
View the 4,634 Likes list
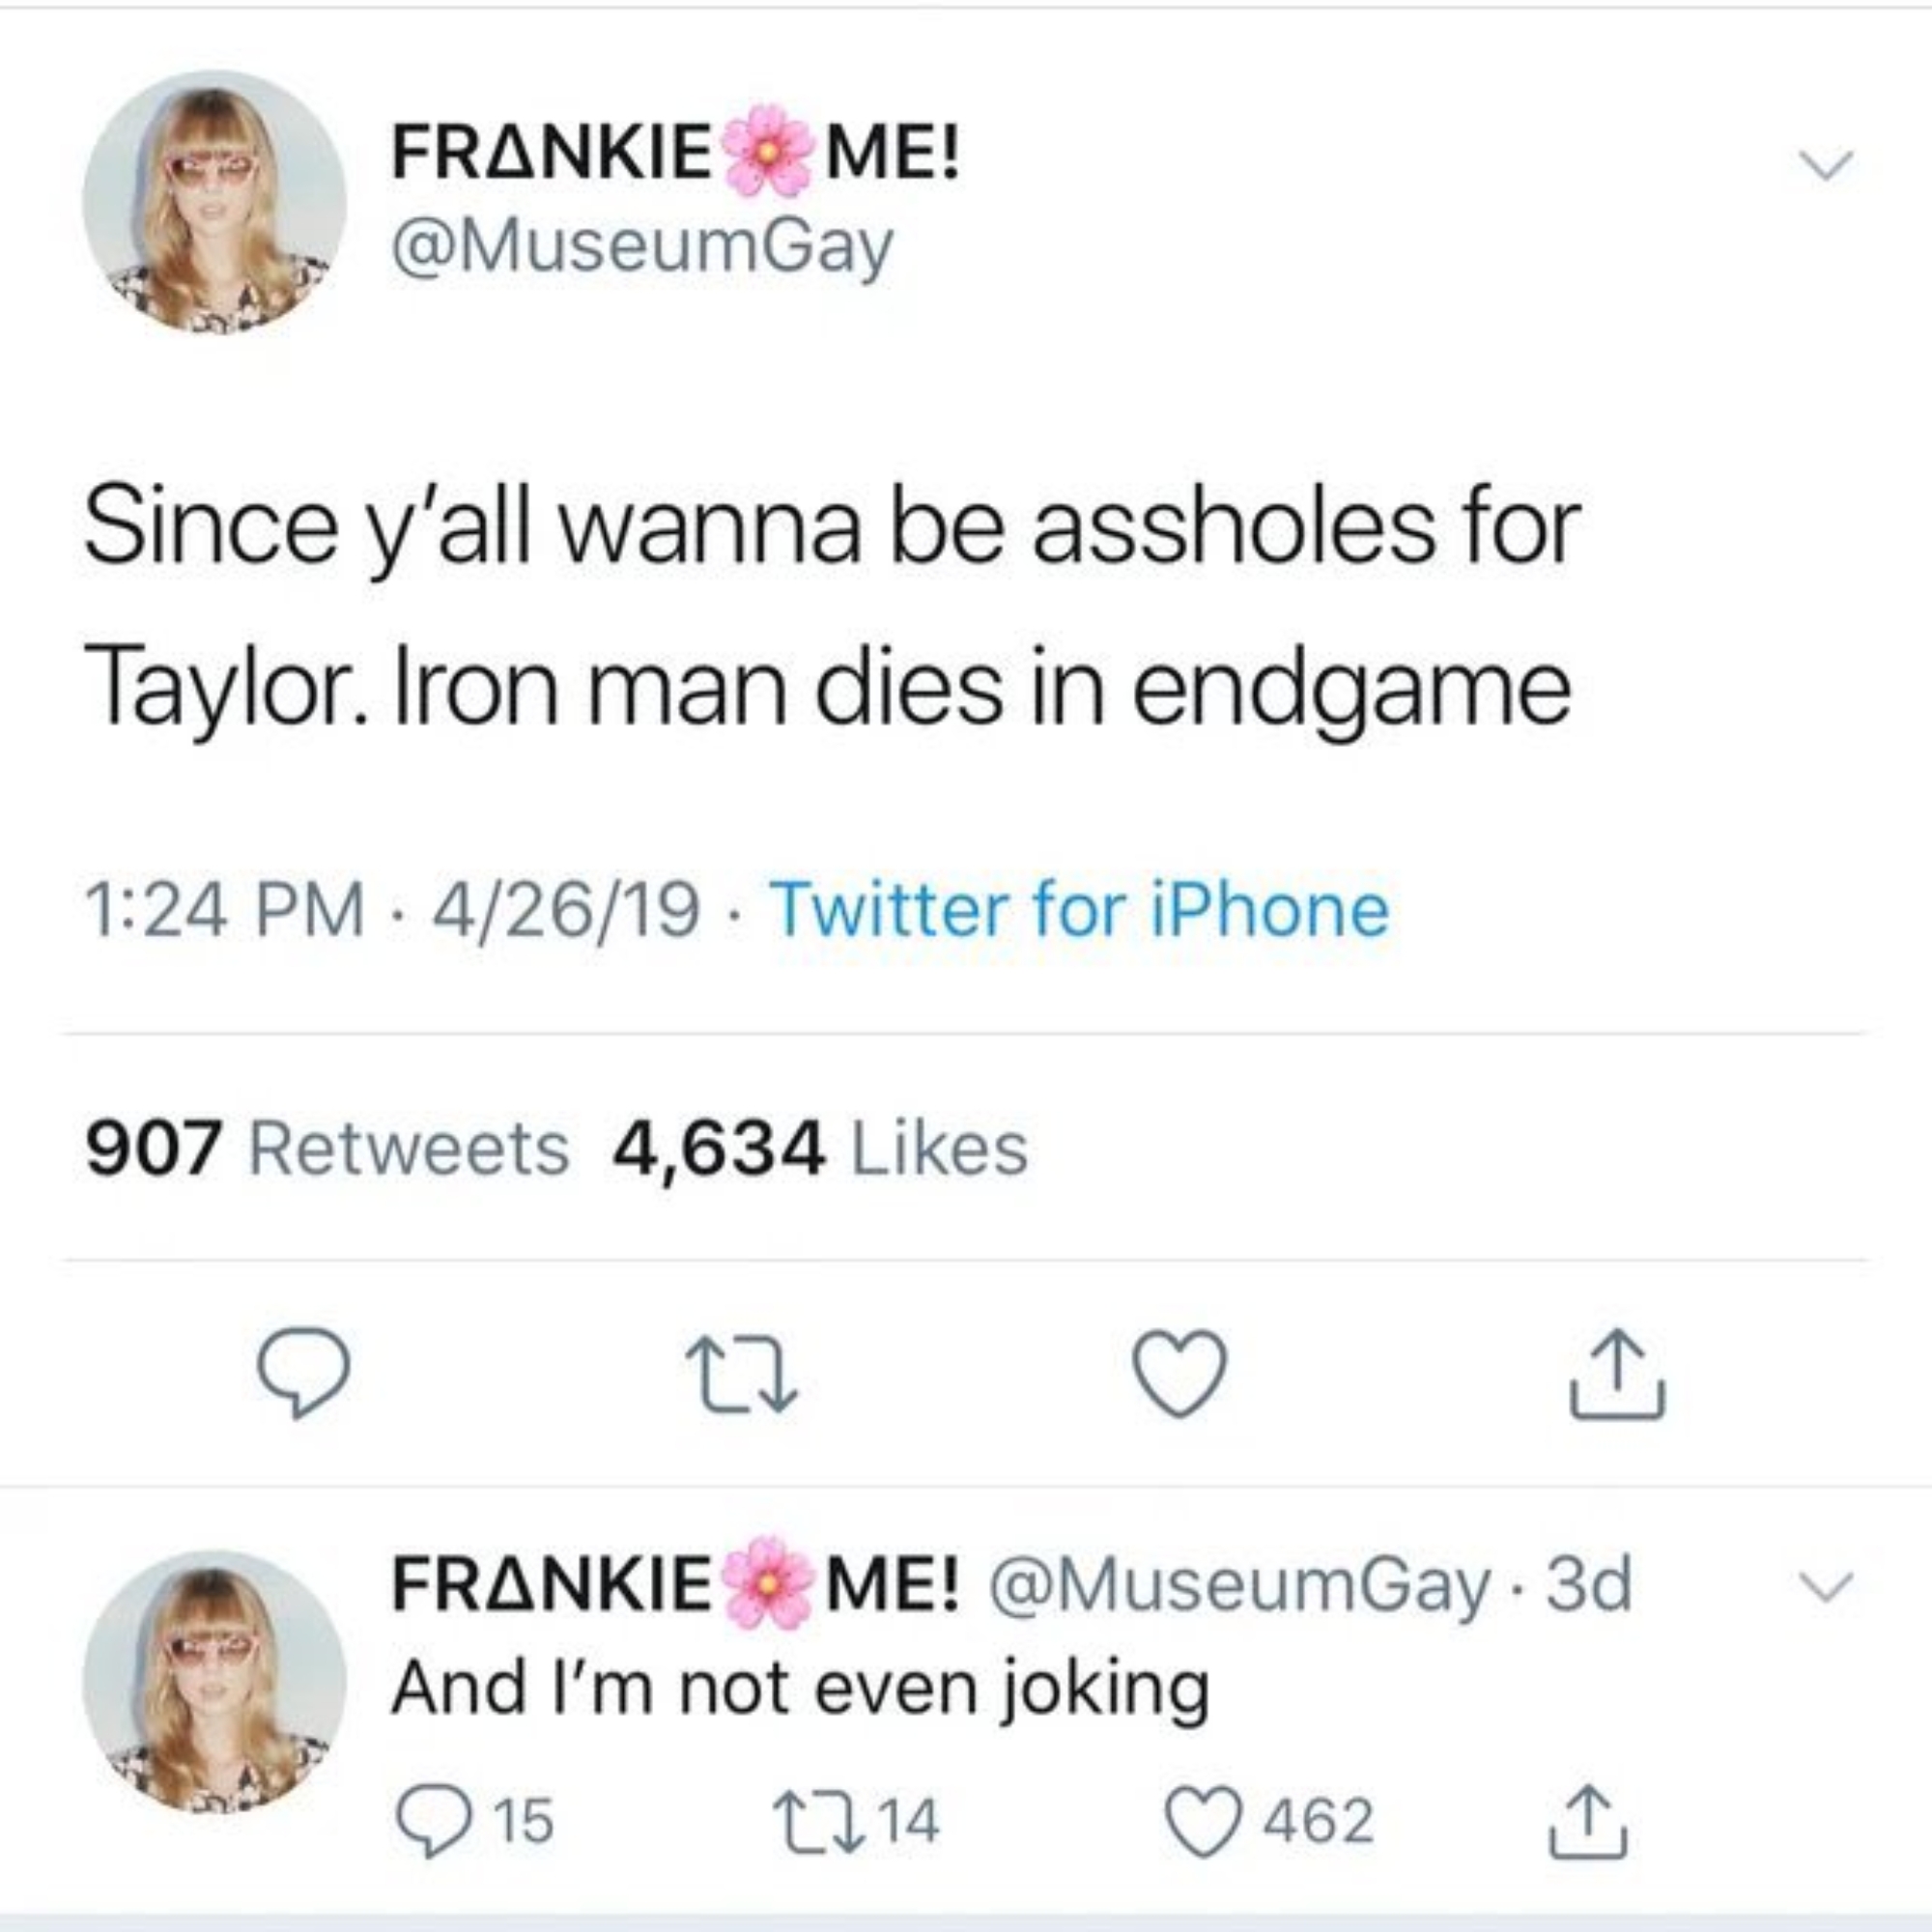point(820,1147)
